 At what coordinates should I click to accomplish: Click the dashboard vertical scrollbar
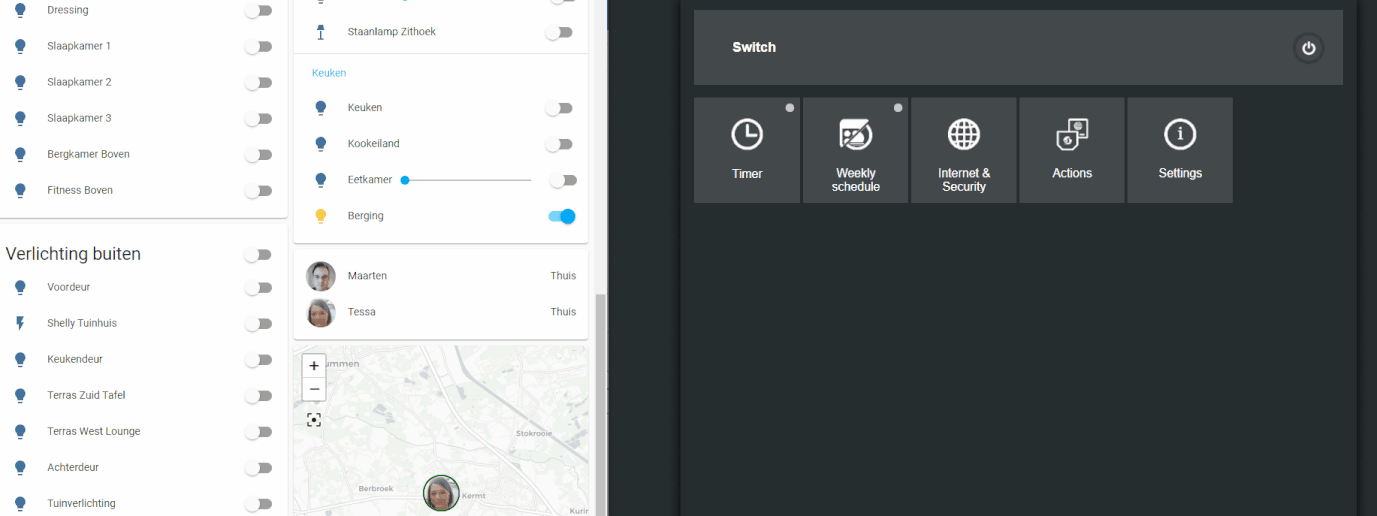(600, 405)
